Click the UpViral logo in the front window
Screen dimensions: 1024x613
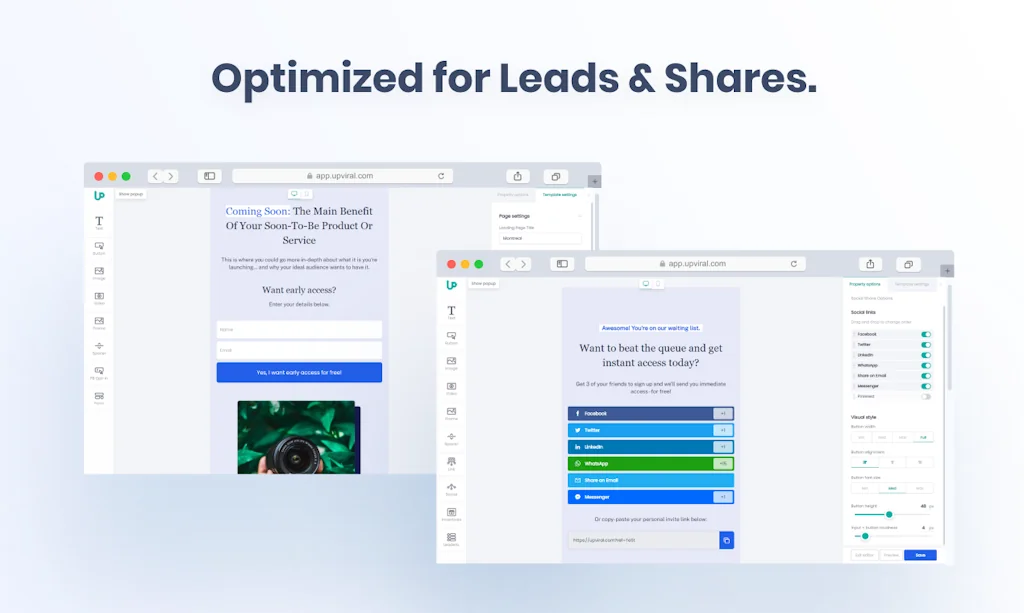[x=451, y=285]
